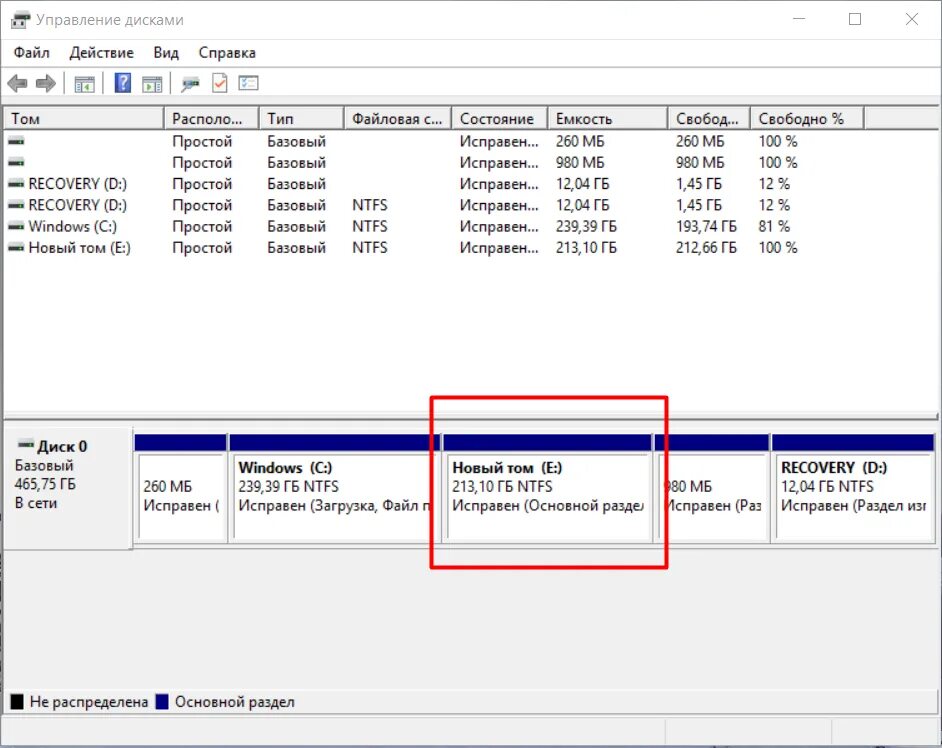Sort by the Емкость column header
942x748 pixels.
click(x=608, y=118)
